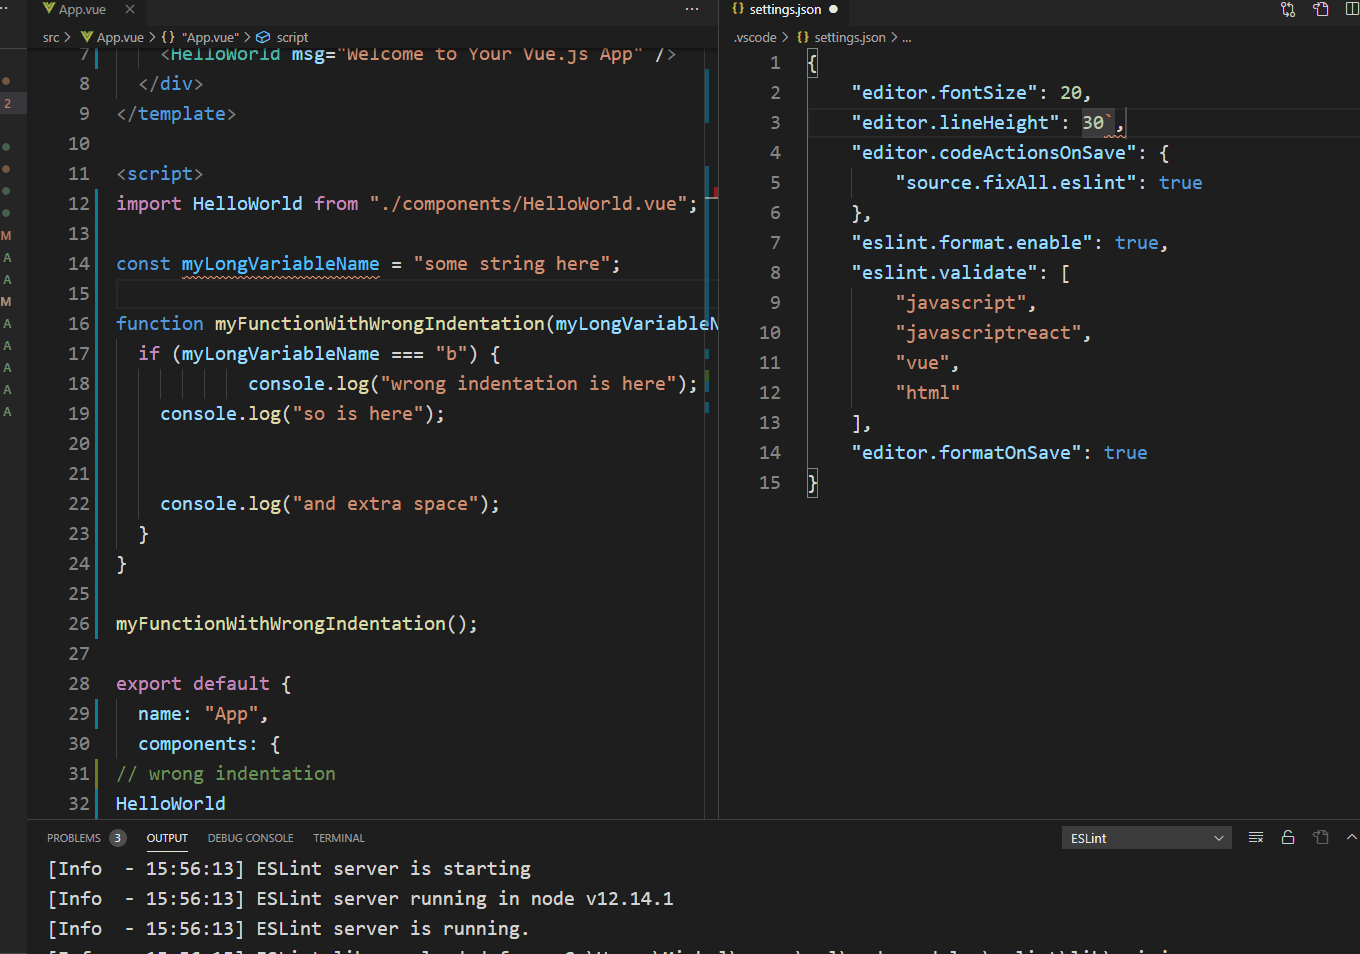Select script symbol in the breadcrumb
The image size is (1360, 954).
[x=283, y=37]
